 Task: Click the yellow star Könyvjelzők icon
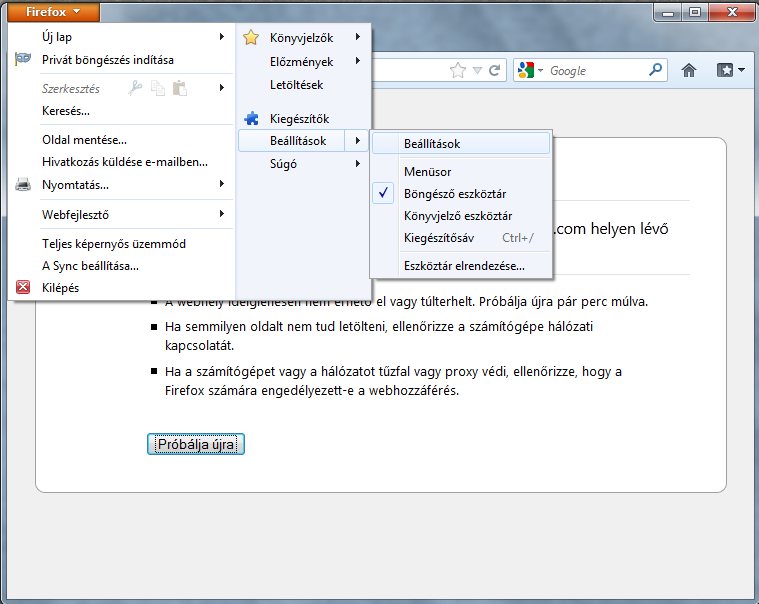click(251, 37)
